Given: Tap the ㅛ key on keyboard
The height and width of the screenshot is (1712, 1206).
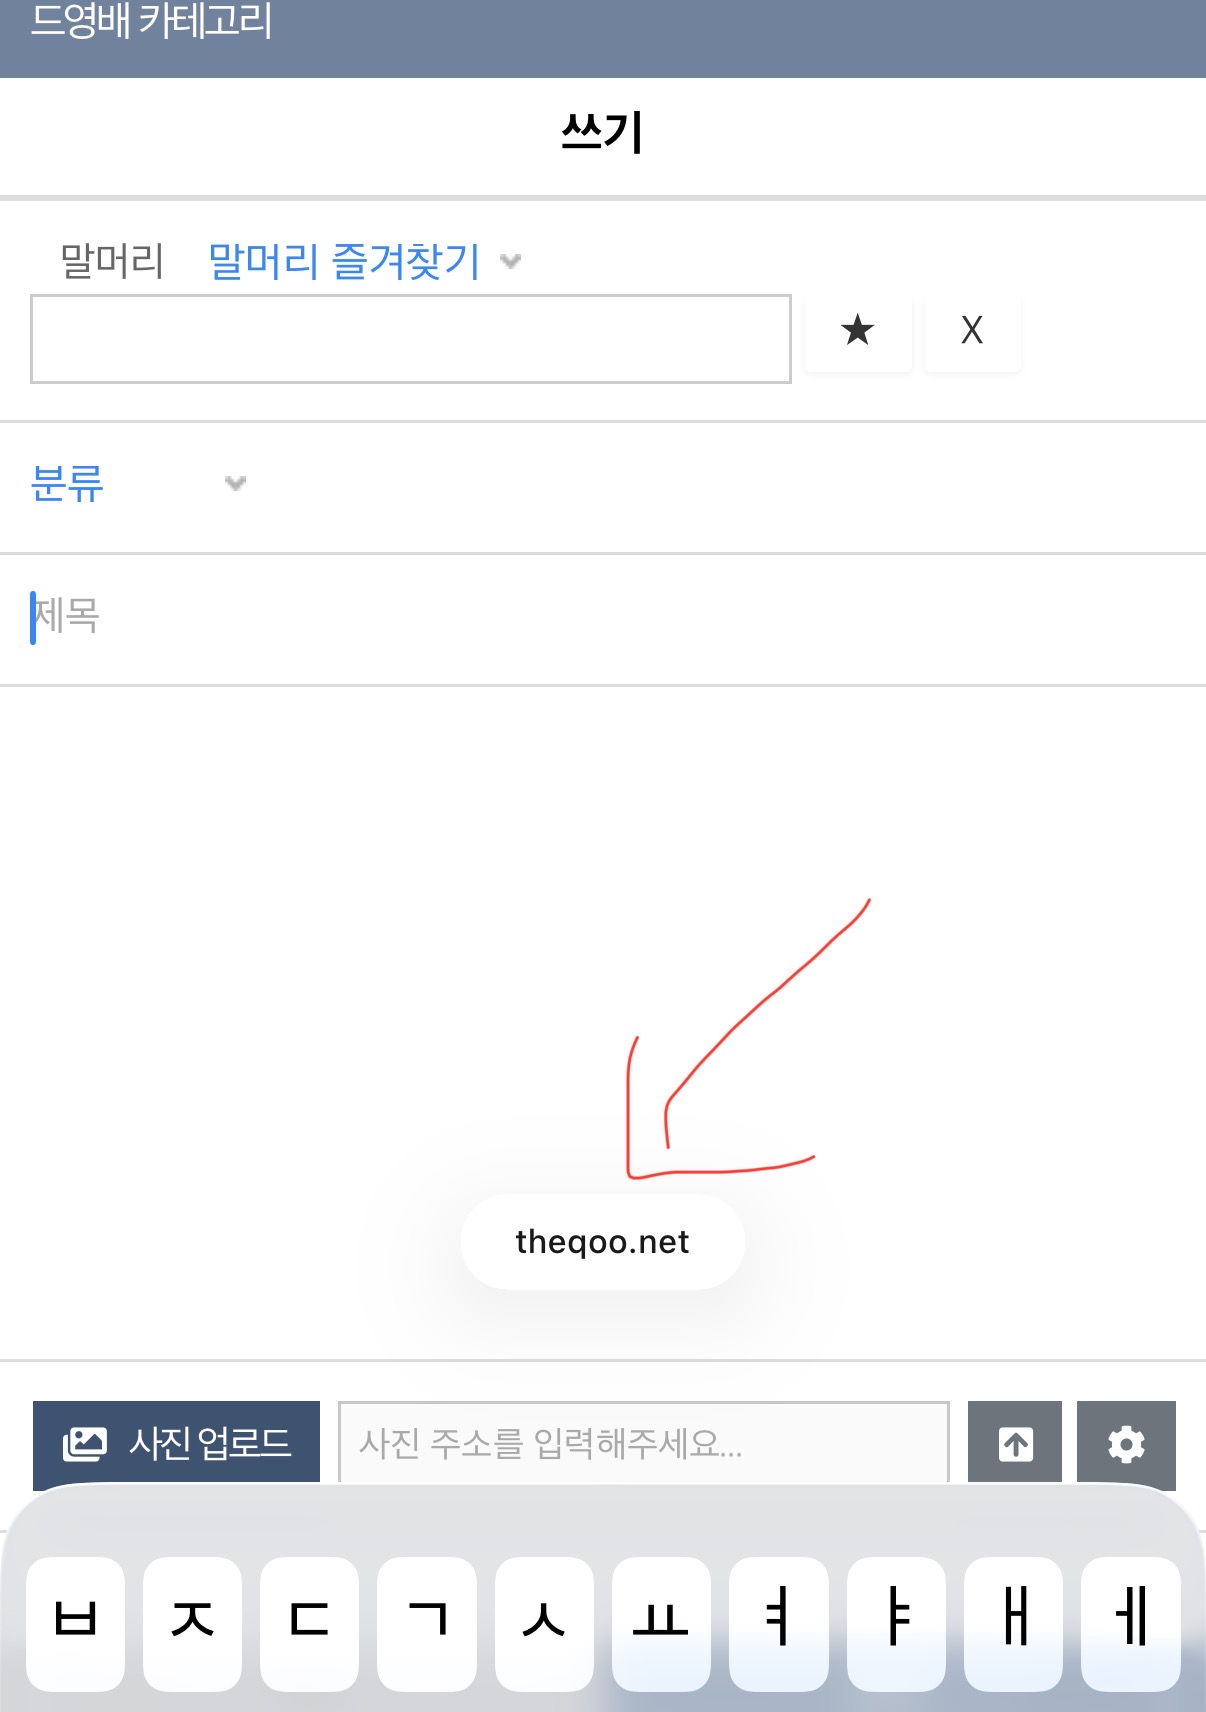Looking at the screenshot, I should [661, 1623].
